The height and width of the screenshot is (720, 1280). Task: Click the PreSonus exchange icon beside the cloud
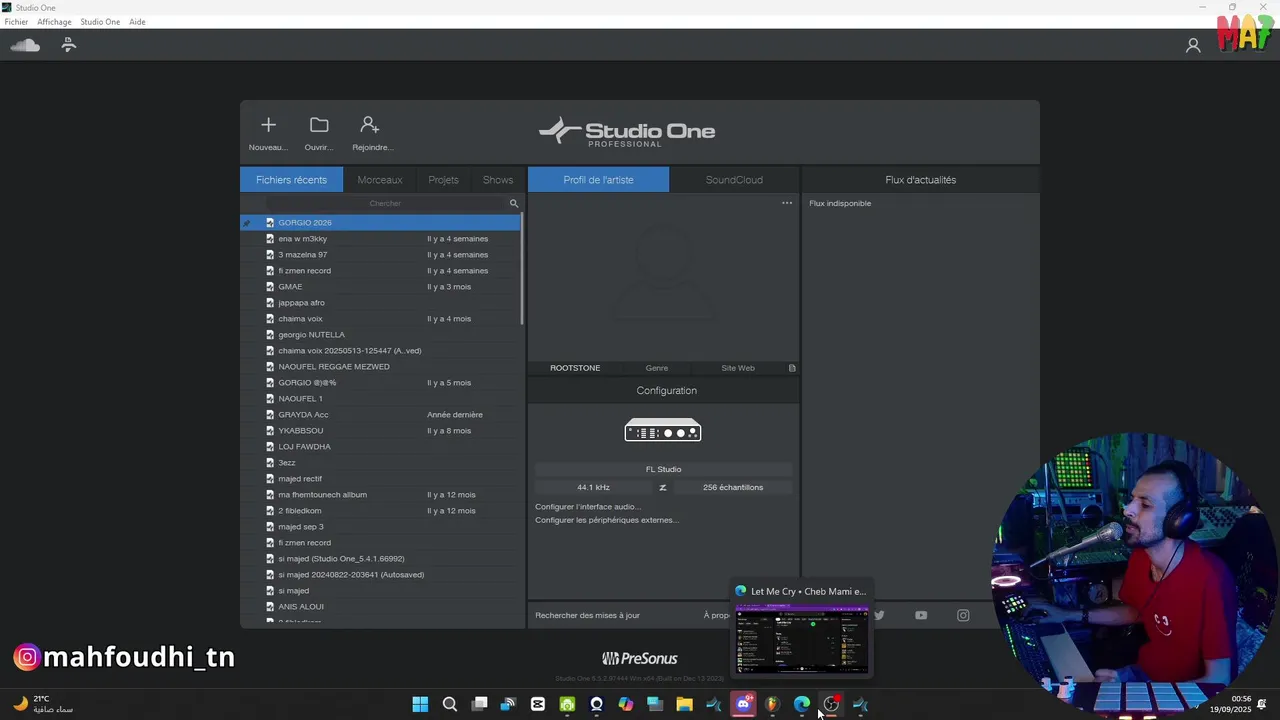(68, 45)
